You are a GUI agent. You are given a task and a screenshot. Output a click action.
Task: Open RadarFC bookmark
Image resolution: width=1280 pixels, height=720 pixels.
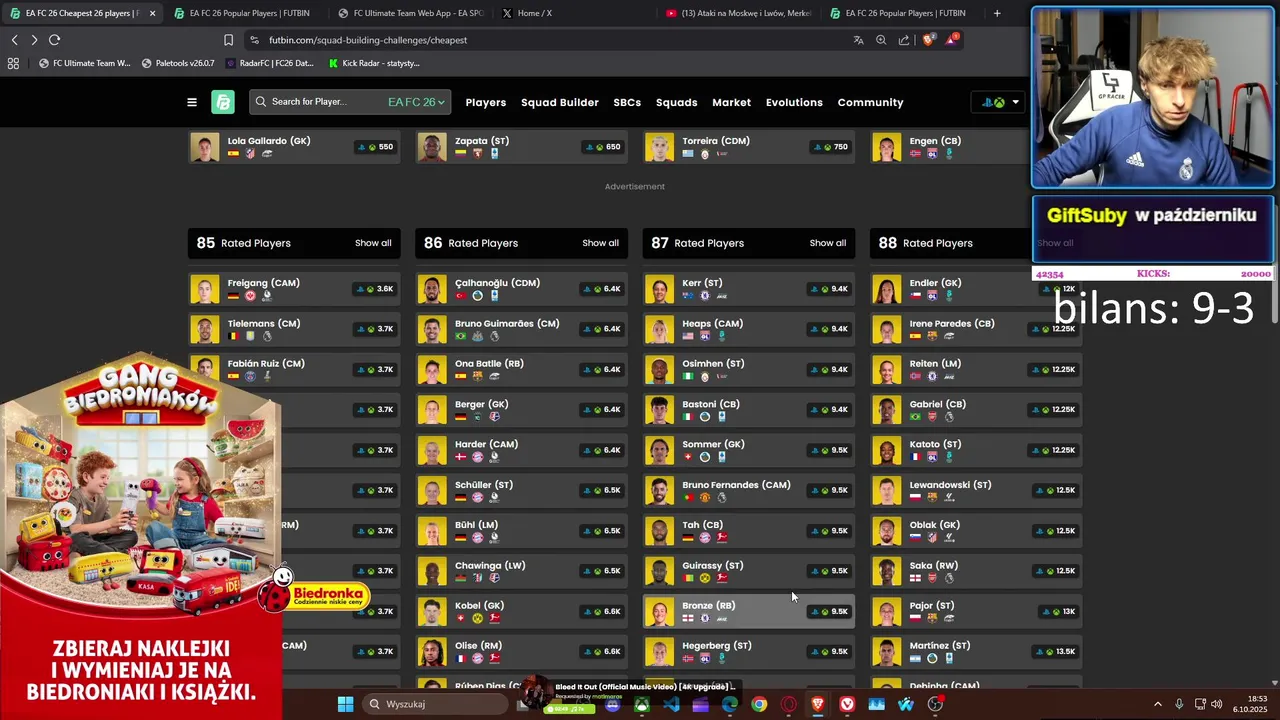point(270,63)
